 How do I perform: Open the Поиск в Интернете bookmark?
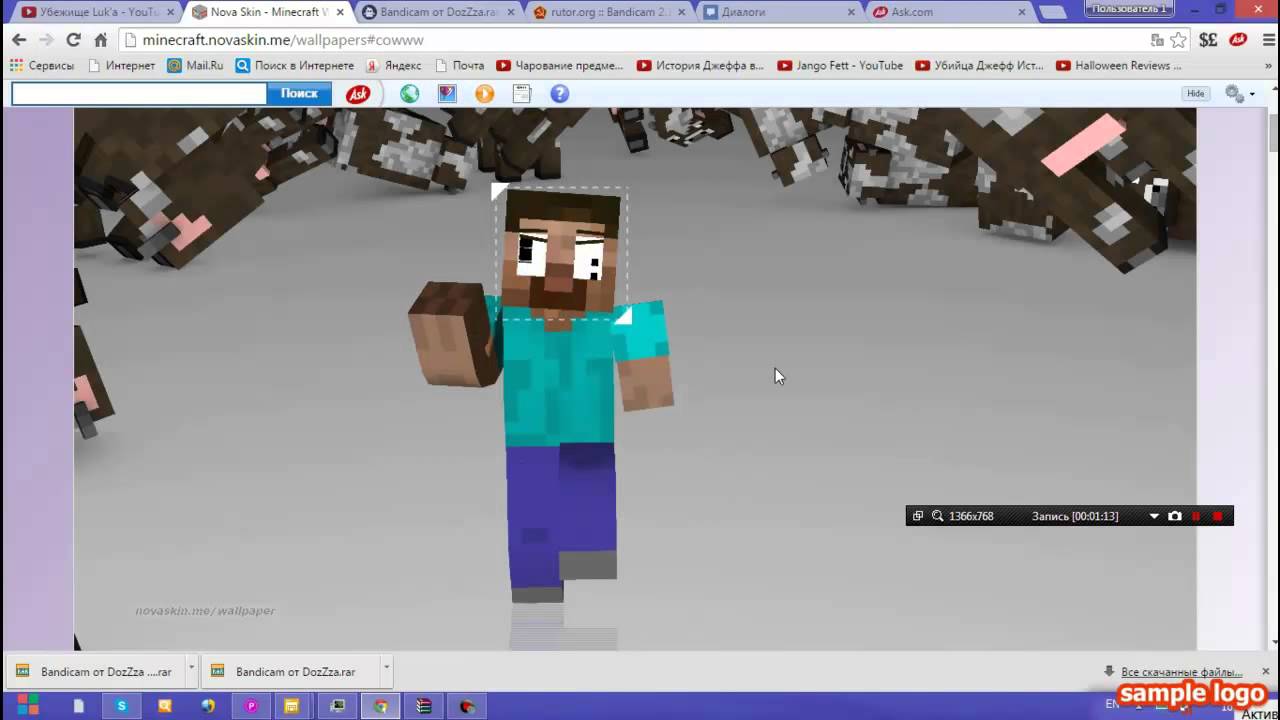pos(293,65)
